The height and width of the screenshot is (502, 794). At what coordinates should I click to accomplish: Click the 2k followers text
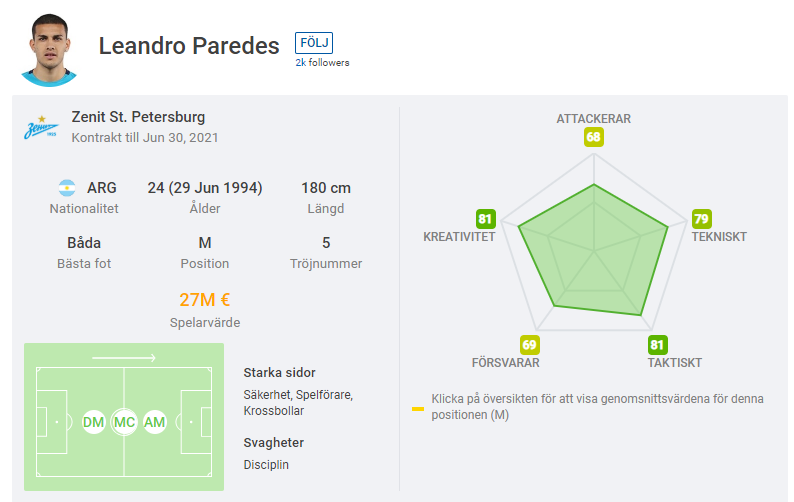click(x=322, y=62)
